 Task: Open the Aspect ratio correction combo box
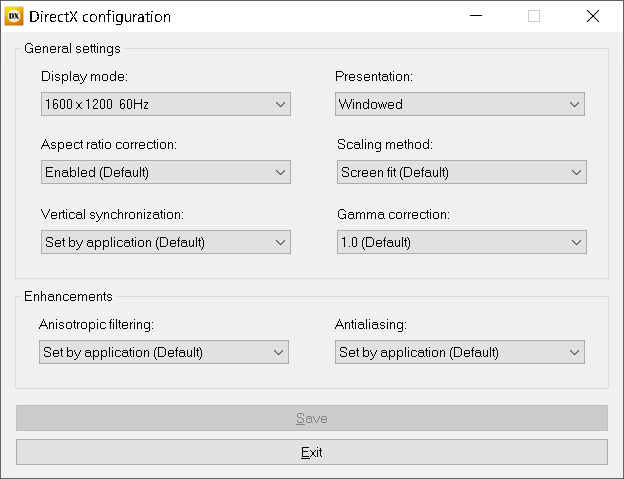166,172
